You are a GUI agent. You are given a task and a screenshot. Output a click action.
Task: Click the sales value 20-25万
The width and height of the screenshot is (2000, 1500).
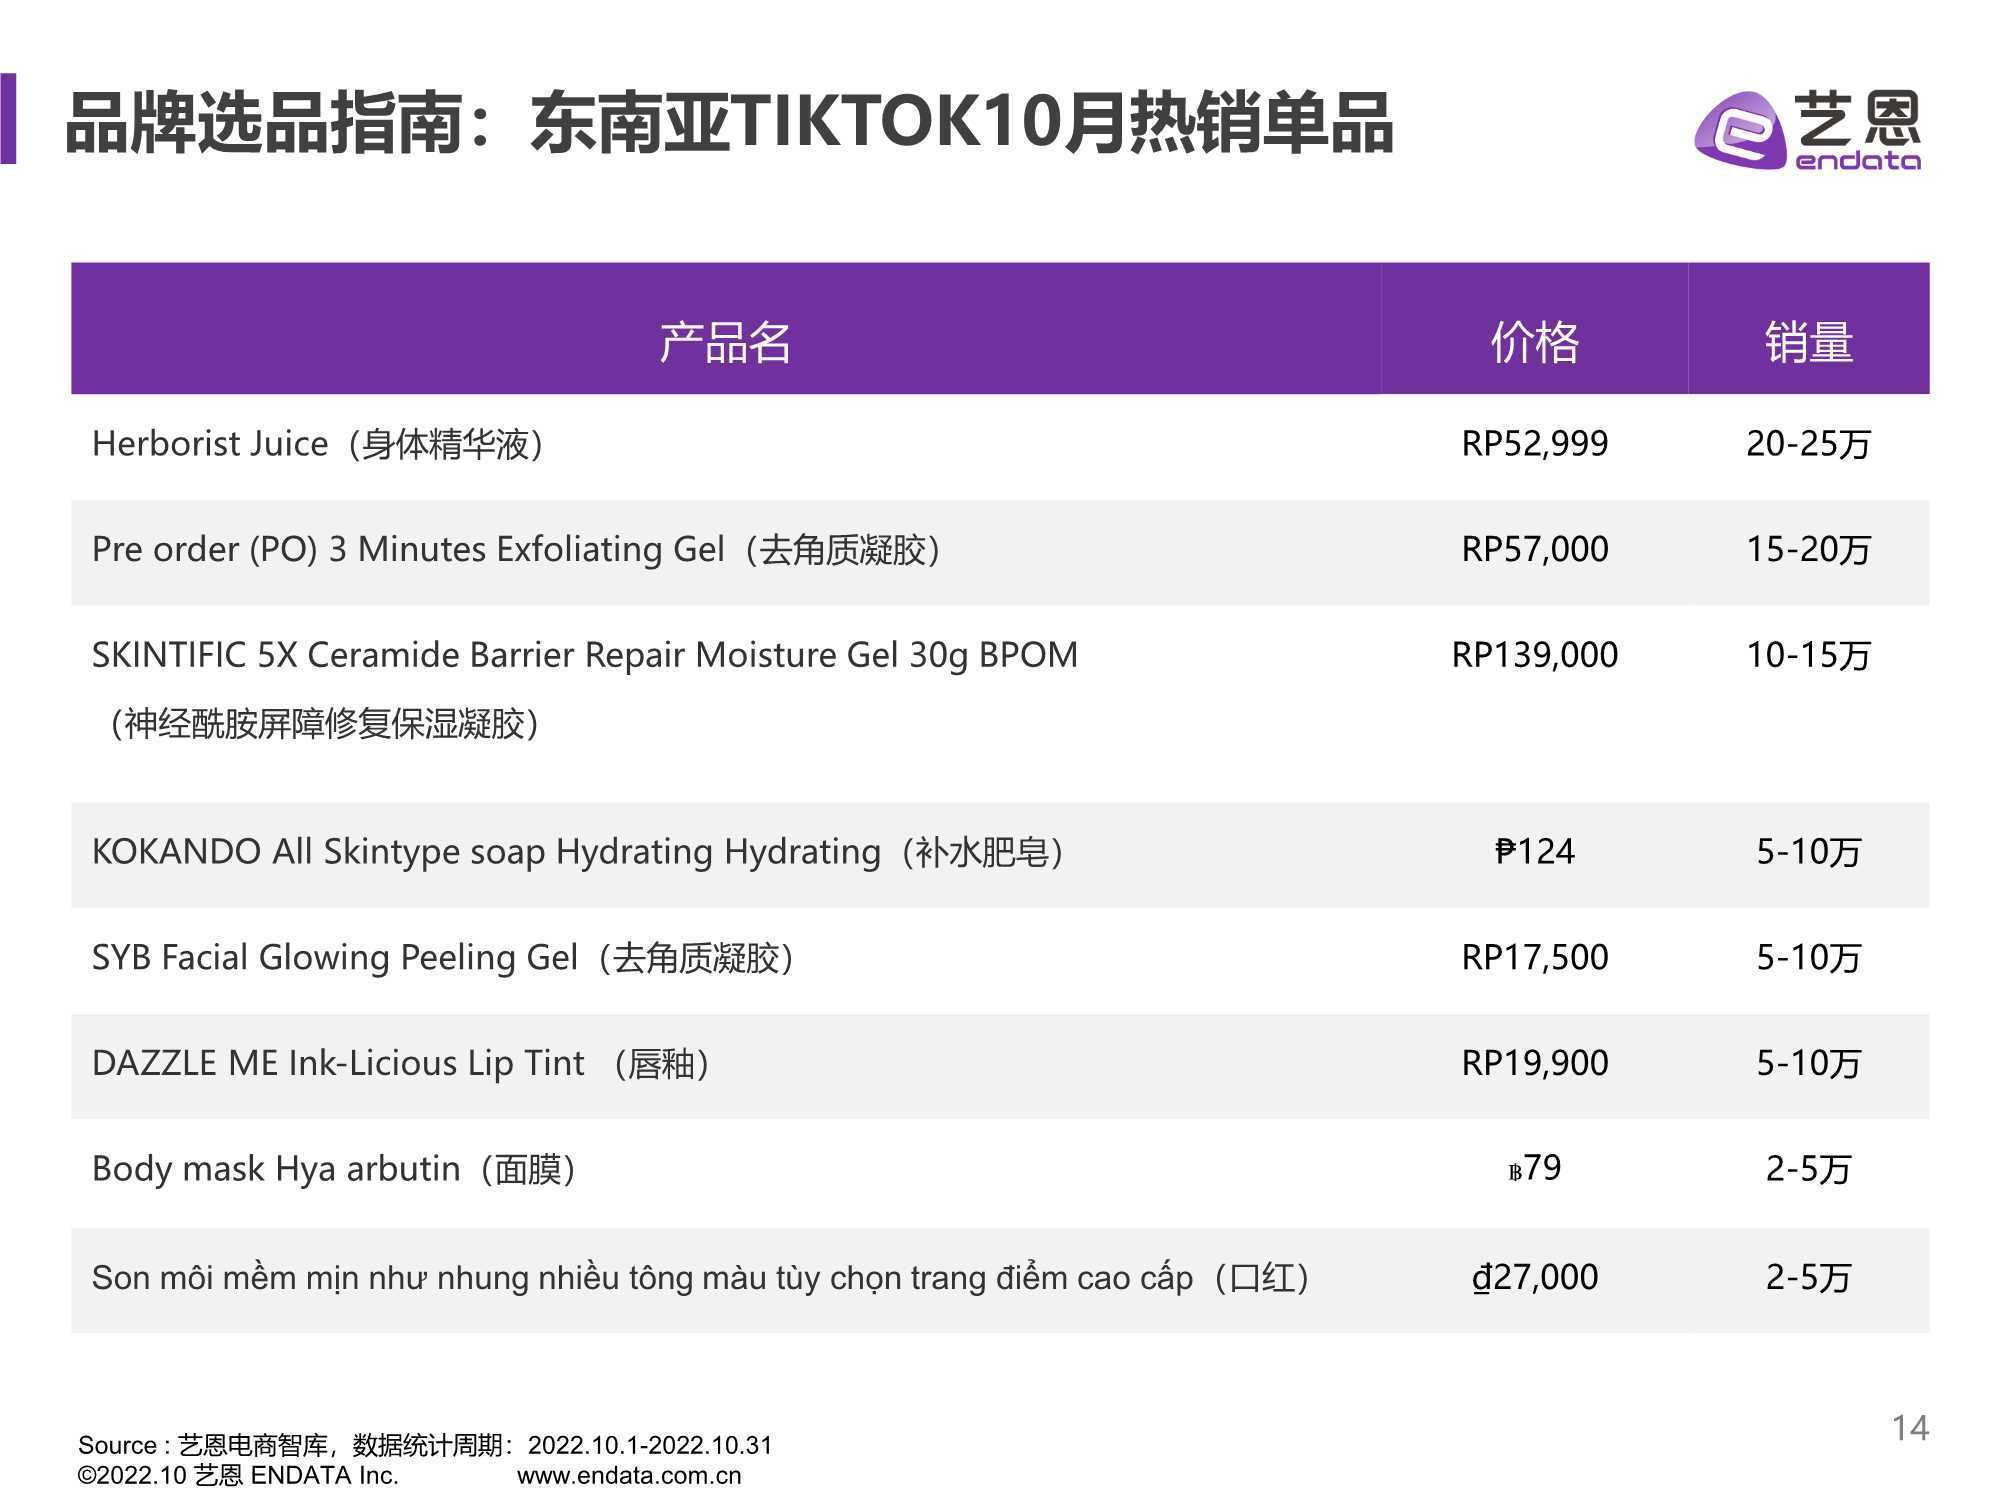(x=1809, y=444)
